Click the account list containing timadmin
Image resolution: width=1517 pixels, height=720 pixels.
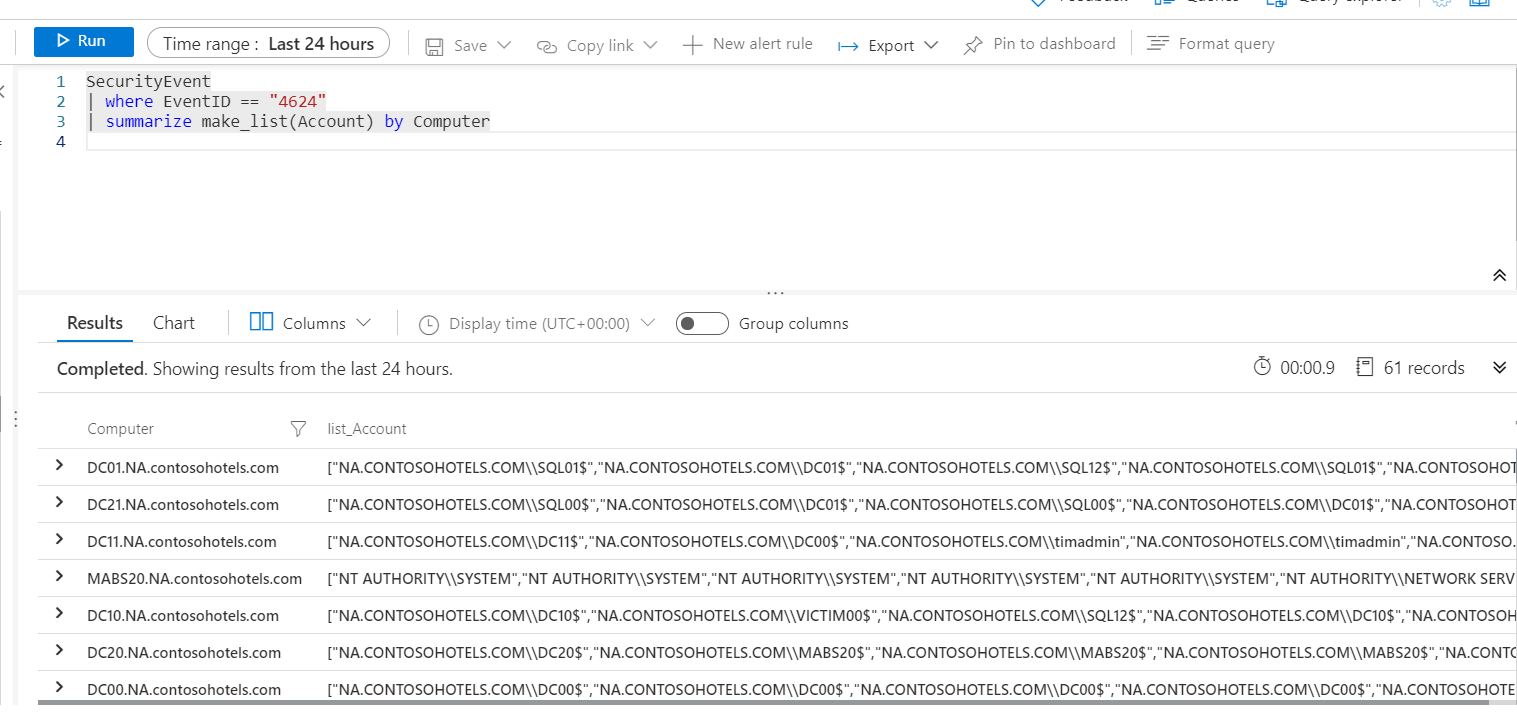point(921,541)
